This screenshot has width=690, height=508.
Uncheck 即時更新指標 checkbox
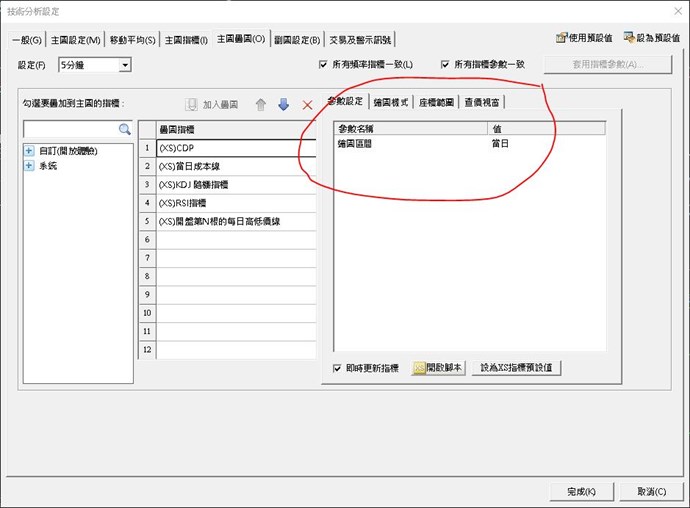coord(338,368)
